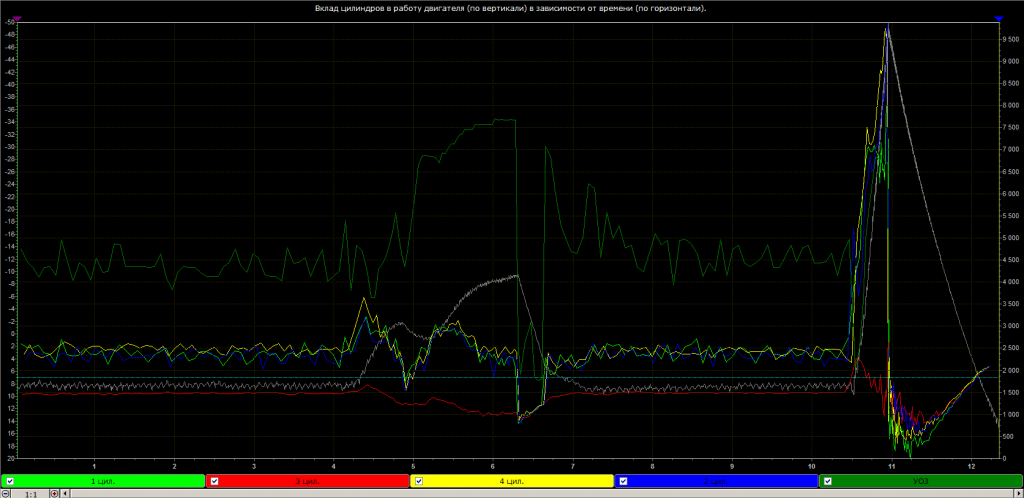Click the horizontal scrollbar right arrow

point(1019,494)
